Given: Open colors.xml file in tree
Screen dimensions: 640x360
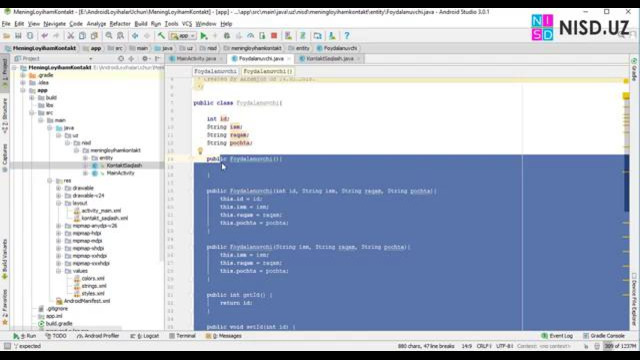Looking at the screenshot, I should [93, 278].
